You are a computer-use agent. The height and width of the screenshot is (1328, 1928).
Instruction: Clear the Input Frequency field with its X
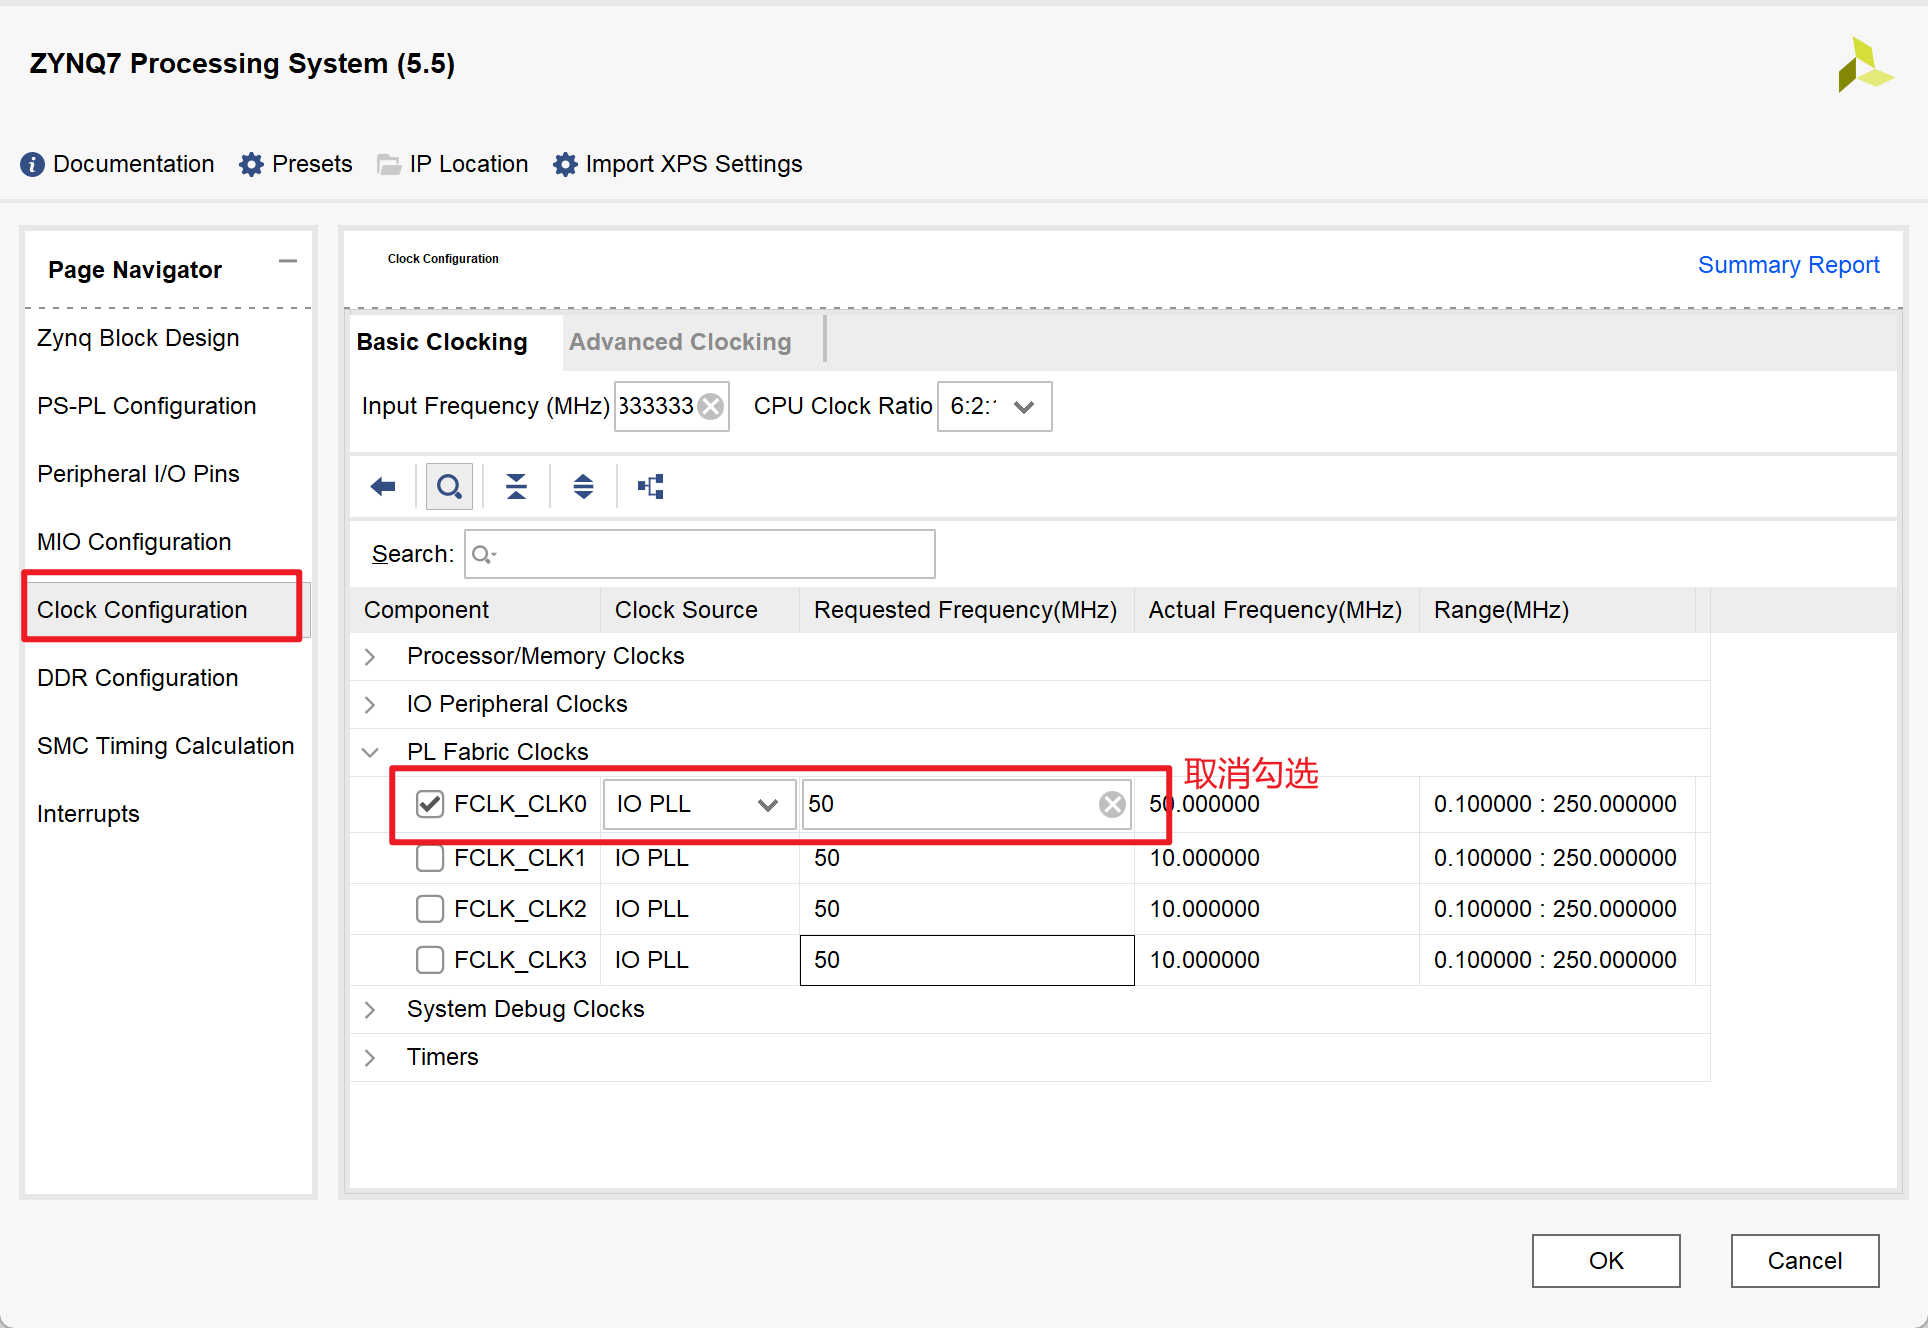[x=711, y=406]
